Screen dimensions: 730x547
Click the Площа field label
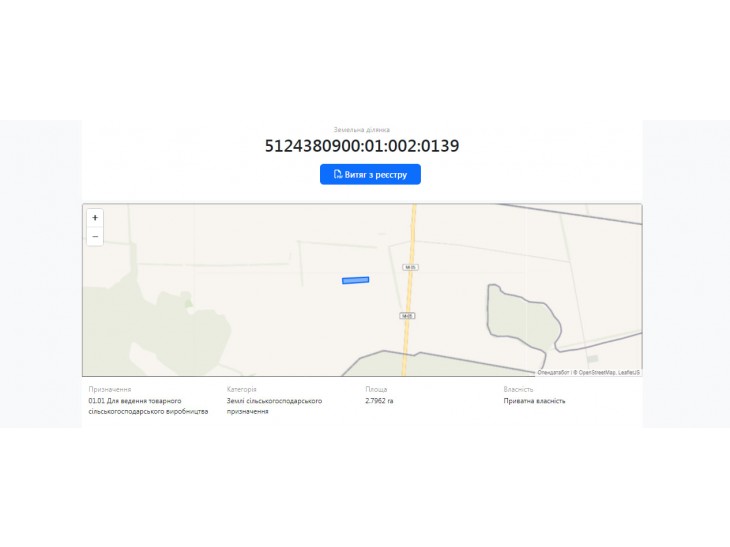pyautogui.click(x=376, y=389)
